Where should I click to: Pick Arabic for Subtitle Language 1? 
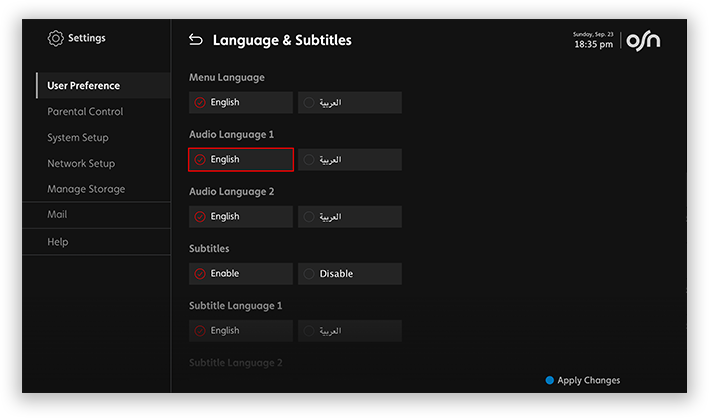coord(349,330)
